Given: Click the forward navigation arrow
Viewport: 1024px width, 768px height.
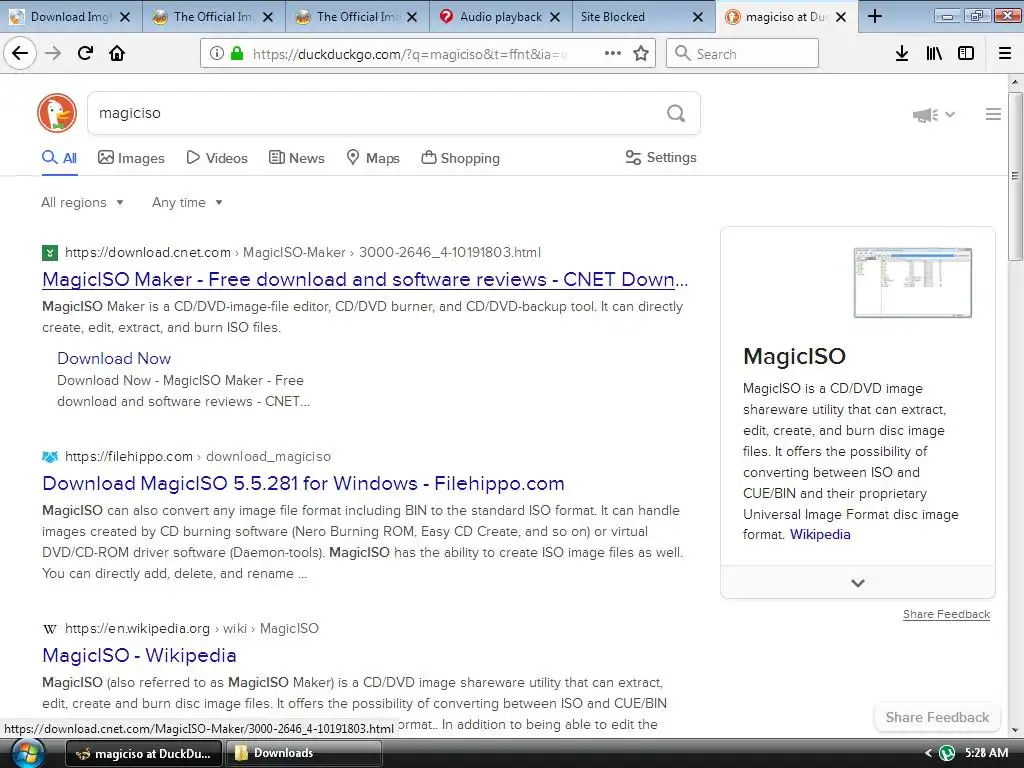Looking at the screenshot, I should click(53, 53).
